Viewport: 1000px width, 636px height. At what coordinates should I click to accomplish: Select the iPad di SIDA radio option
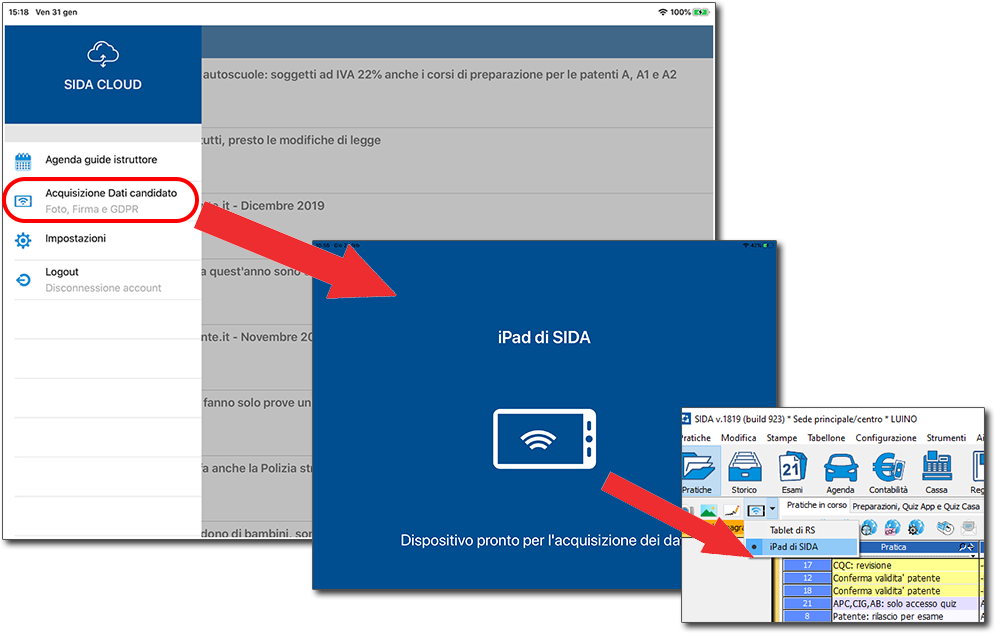(x=793, y=547)
